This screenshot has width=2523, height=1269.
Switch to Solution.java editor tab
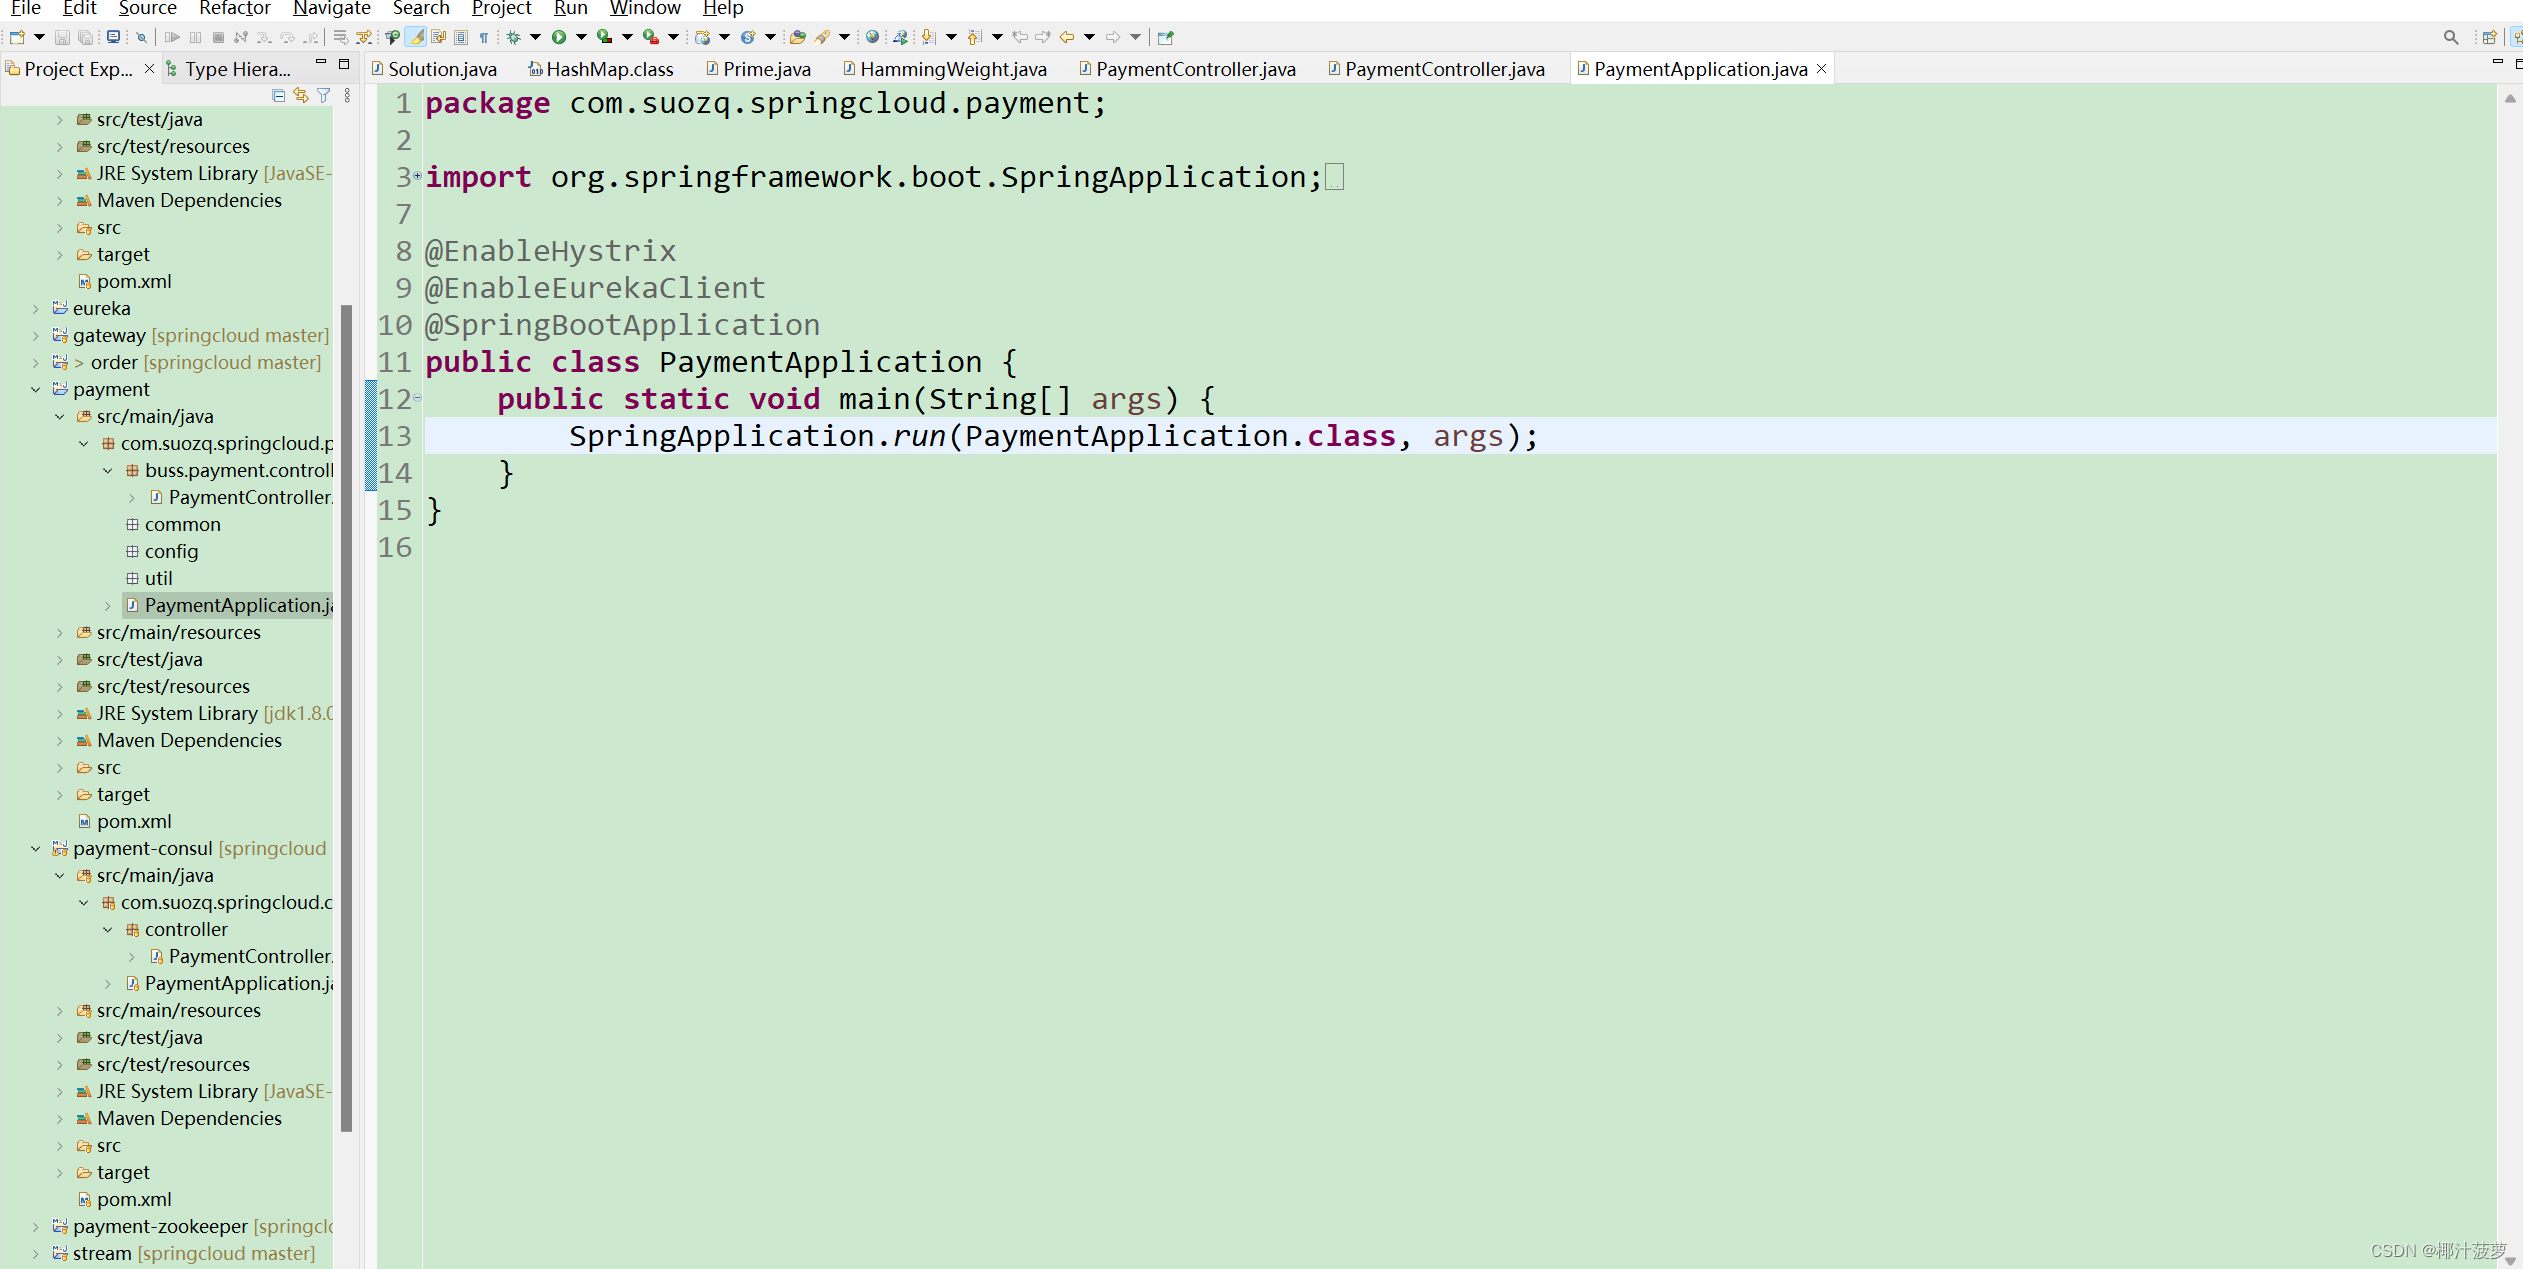click(x=434, y=69)
